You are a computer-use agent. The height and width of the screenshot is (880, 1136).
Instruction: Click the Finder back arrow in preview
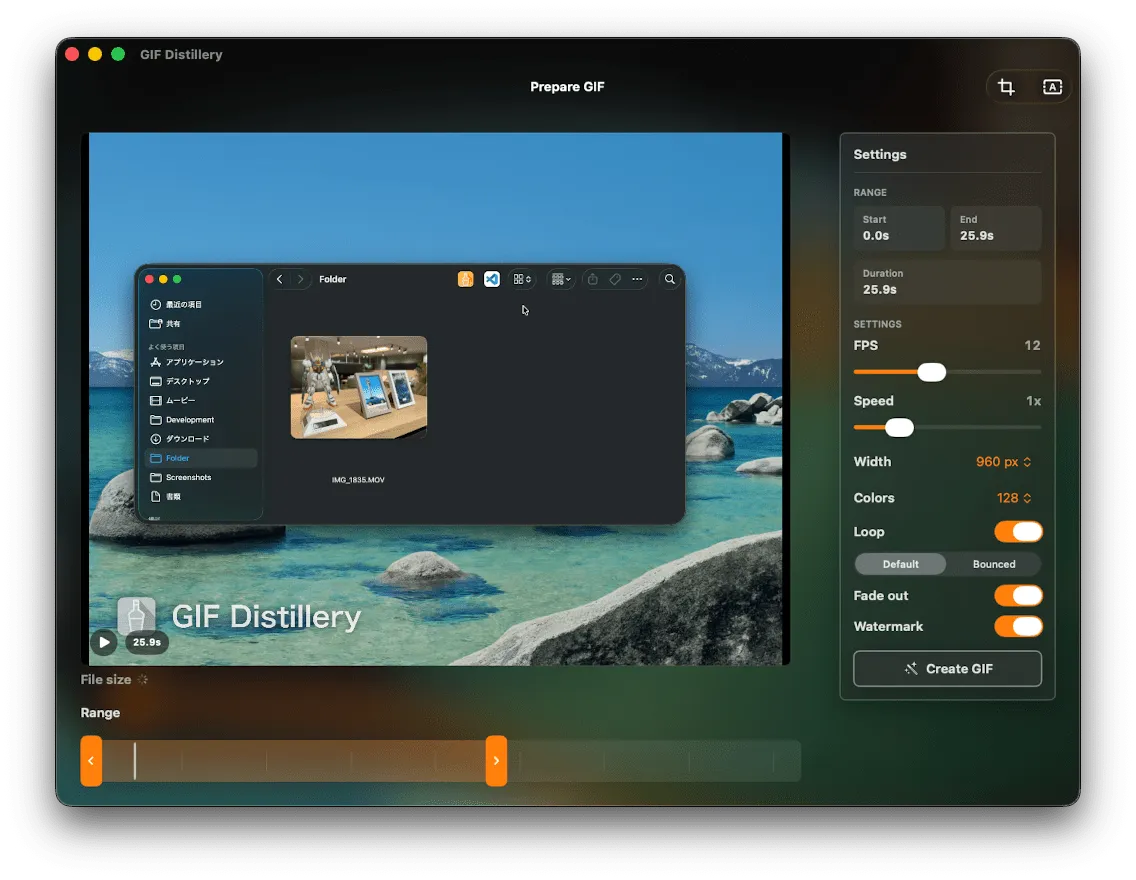click(x=280, y=279)
